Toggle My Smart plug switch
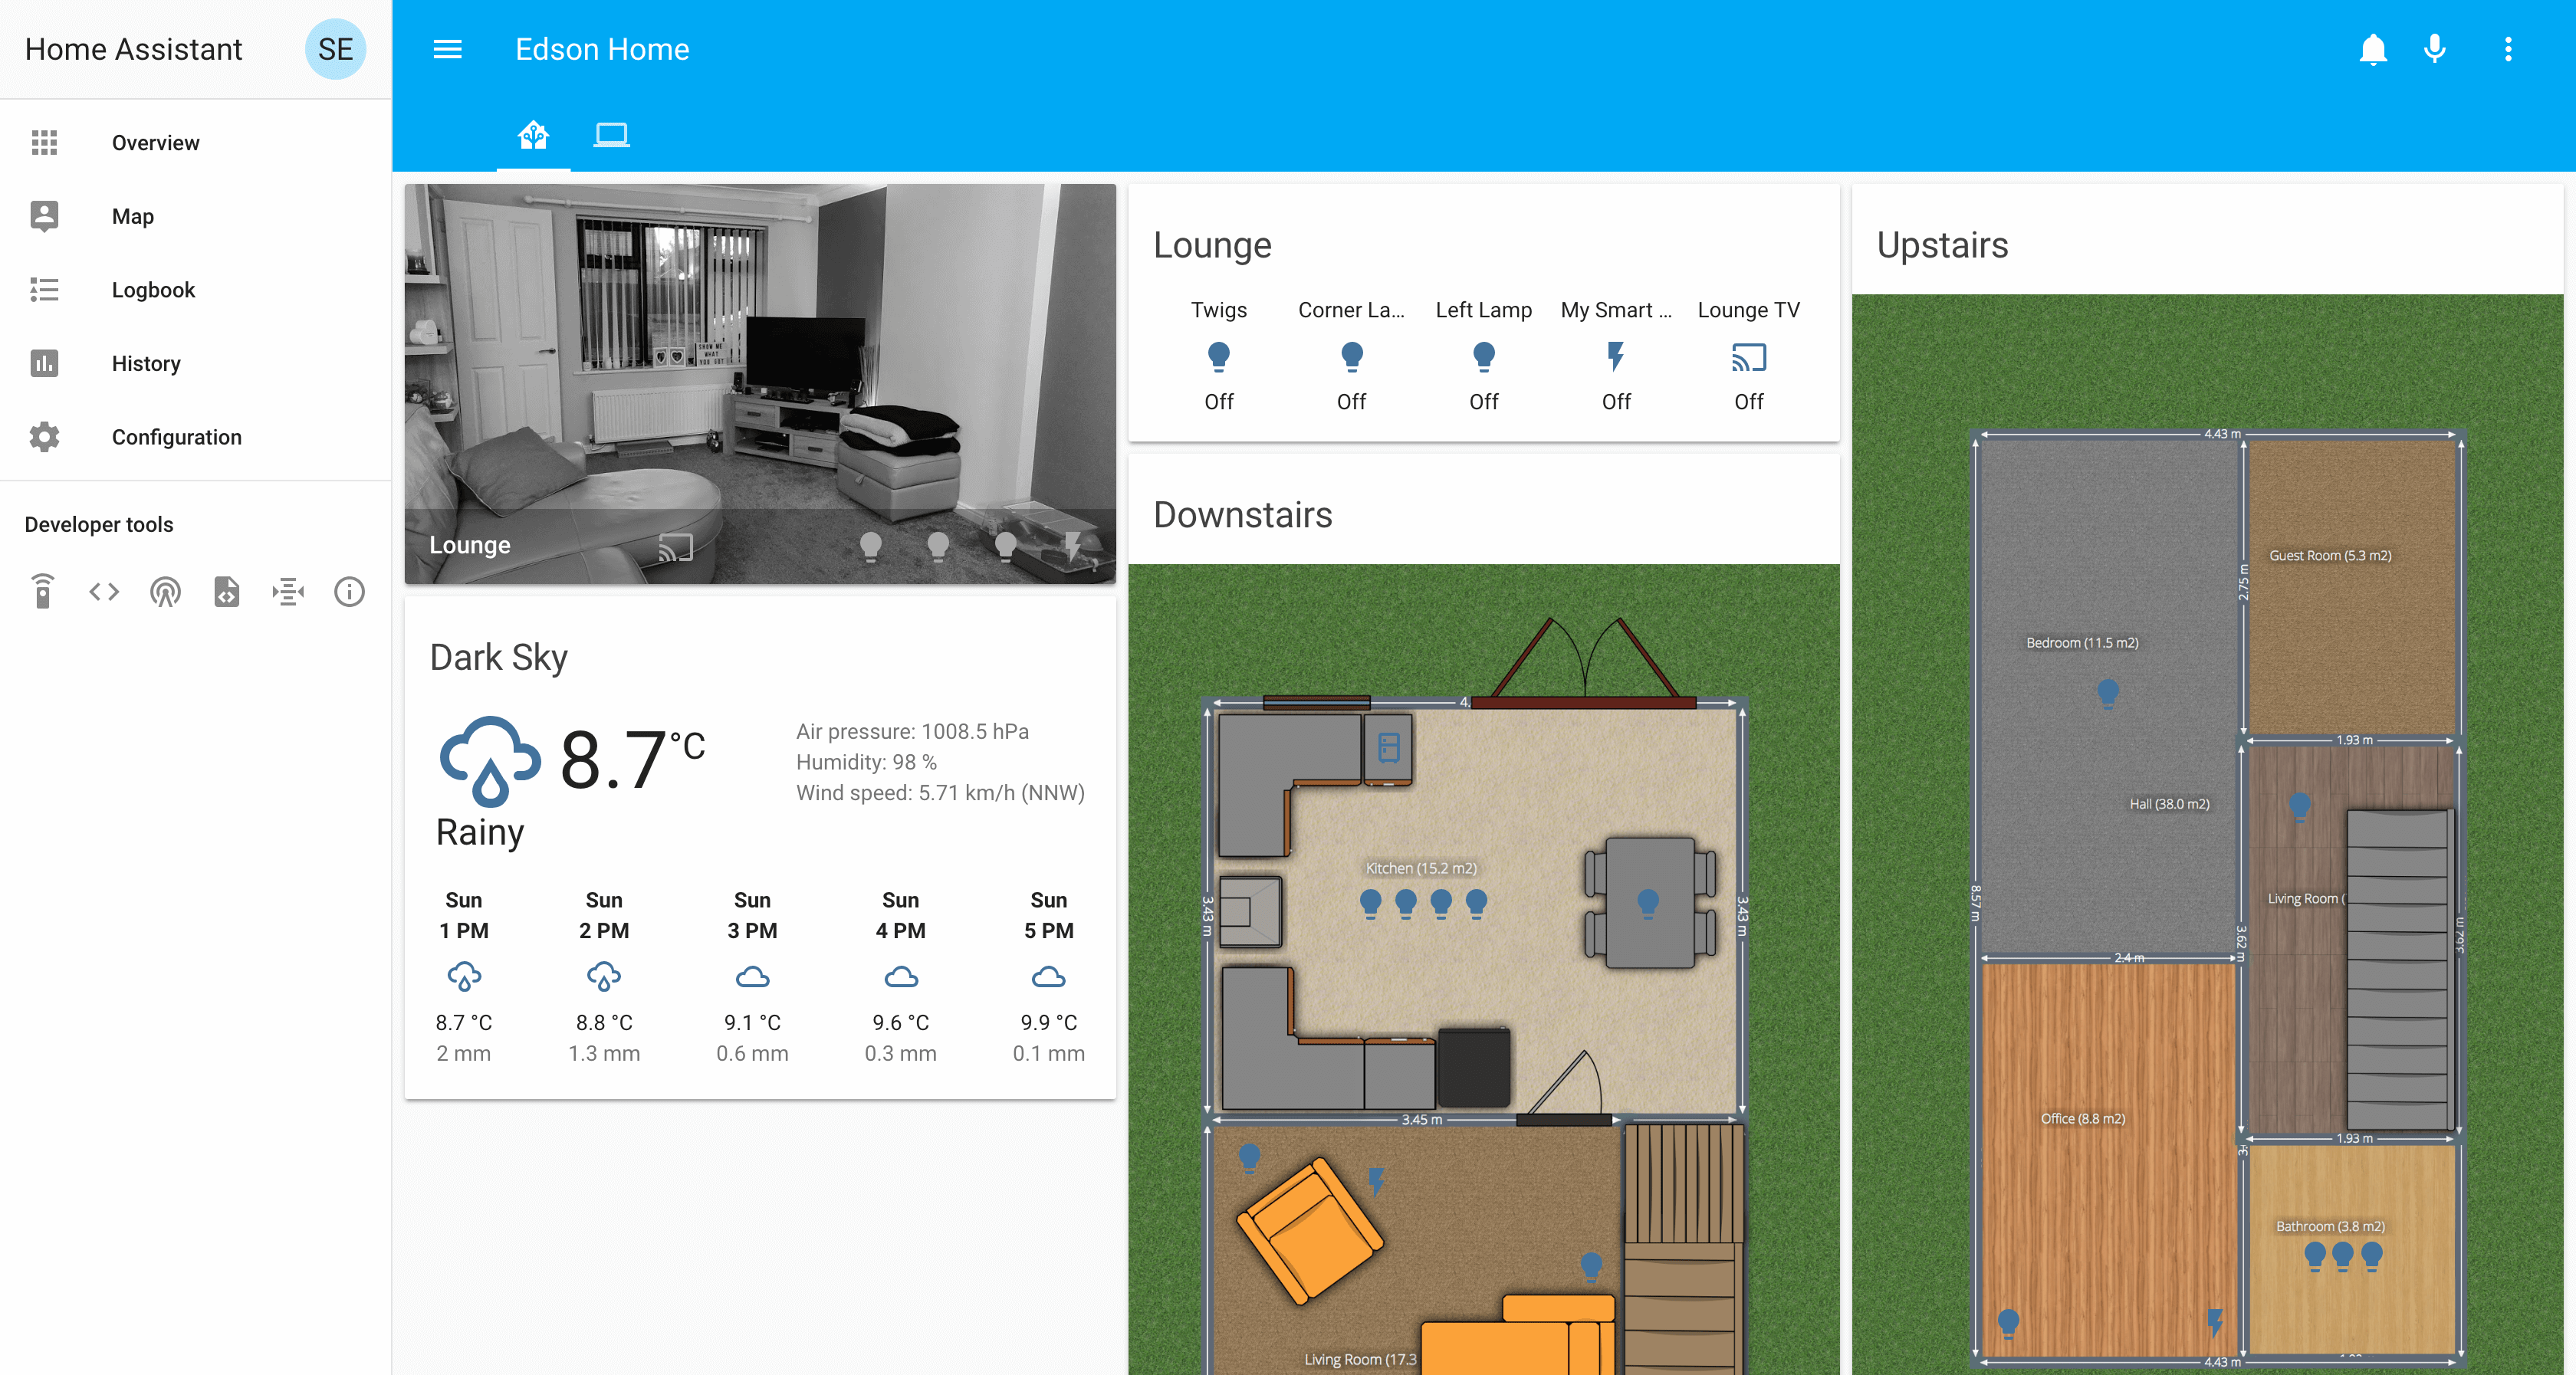Image resolution: width=2576 pixels, height=1375 pixels. coord(1615,356)
